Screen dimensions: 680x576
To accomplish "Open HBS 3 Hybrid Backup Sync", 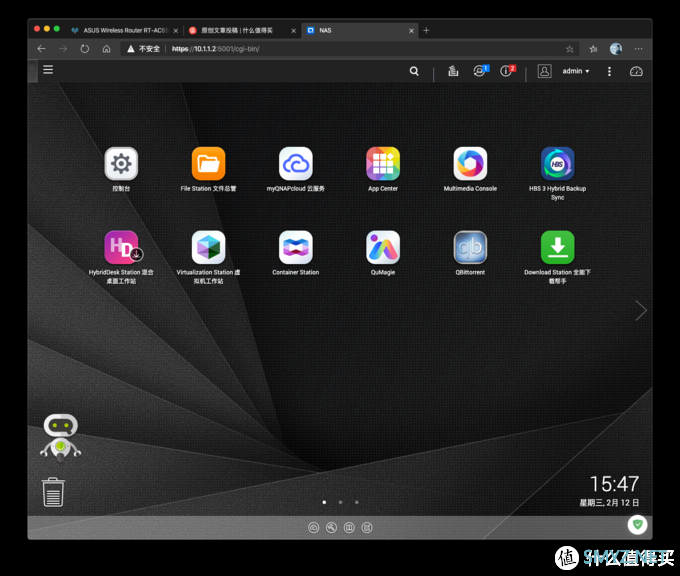I will click(x=558, y=164).
